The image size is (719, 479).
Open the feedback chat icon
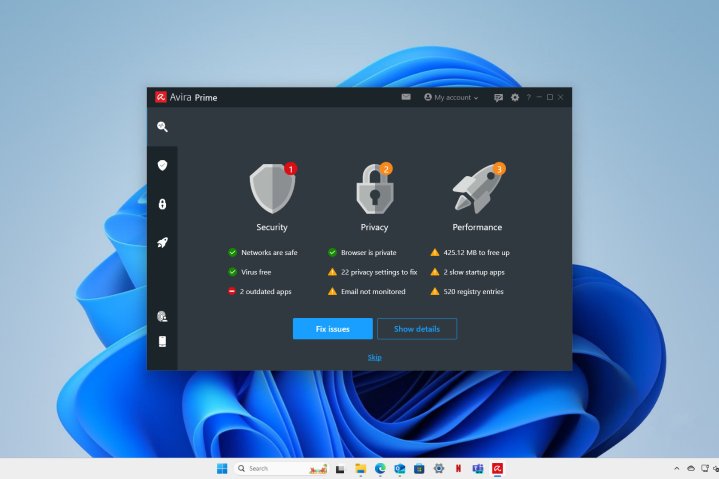[498, 98]
